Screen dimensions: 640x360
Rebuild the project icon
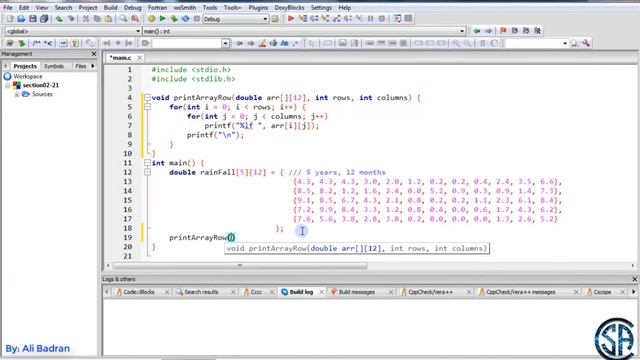(x=185, y=19)
